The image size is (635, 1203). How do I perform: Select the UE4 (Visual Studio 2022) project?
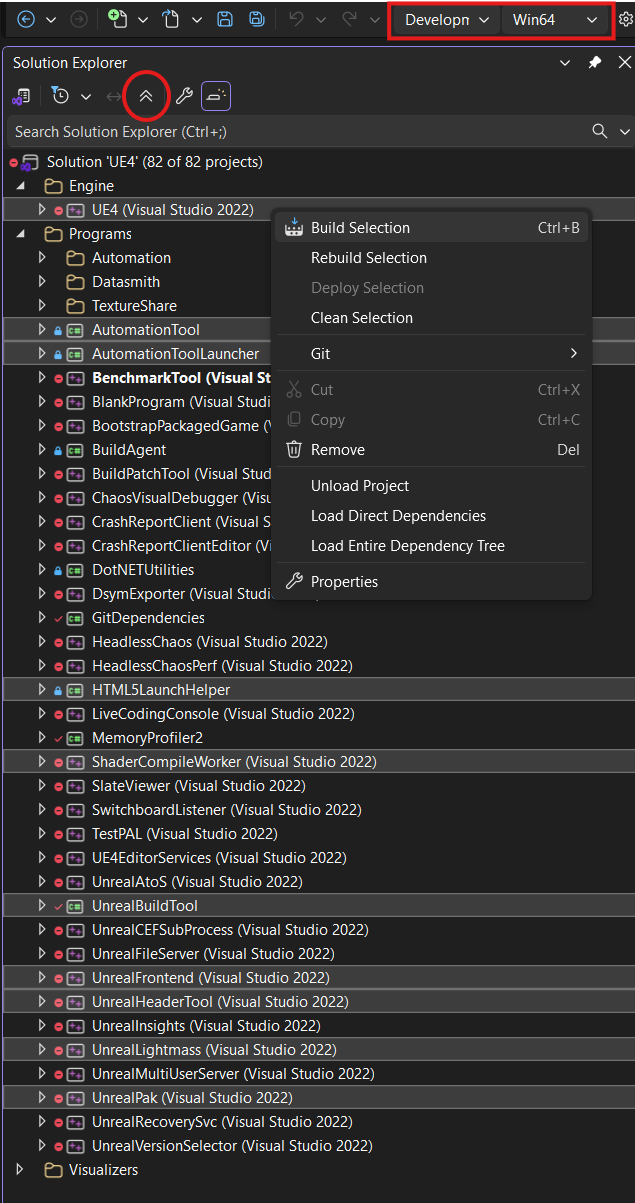(173, 210)
